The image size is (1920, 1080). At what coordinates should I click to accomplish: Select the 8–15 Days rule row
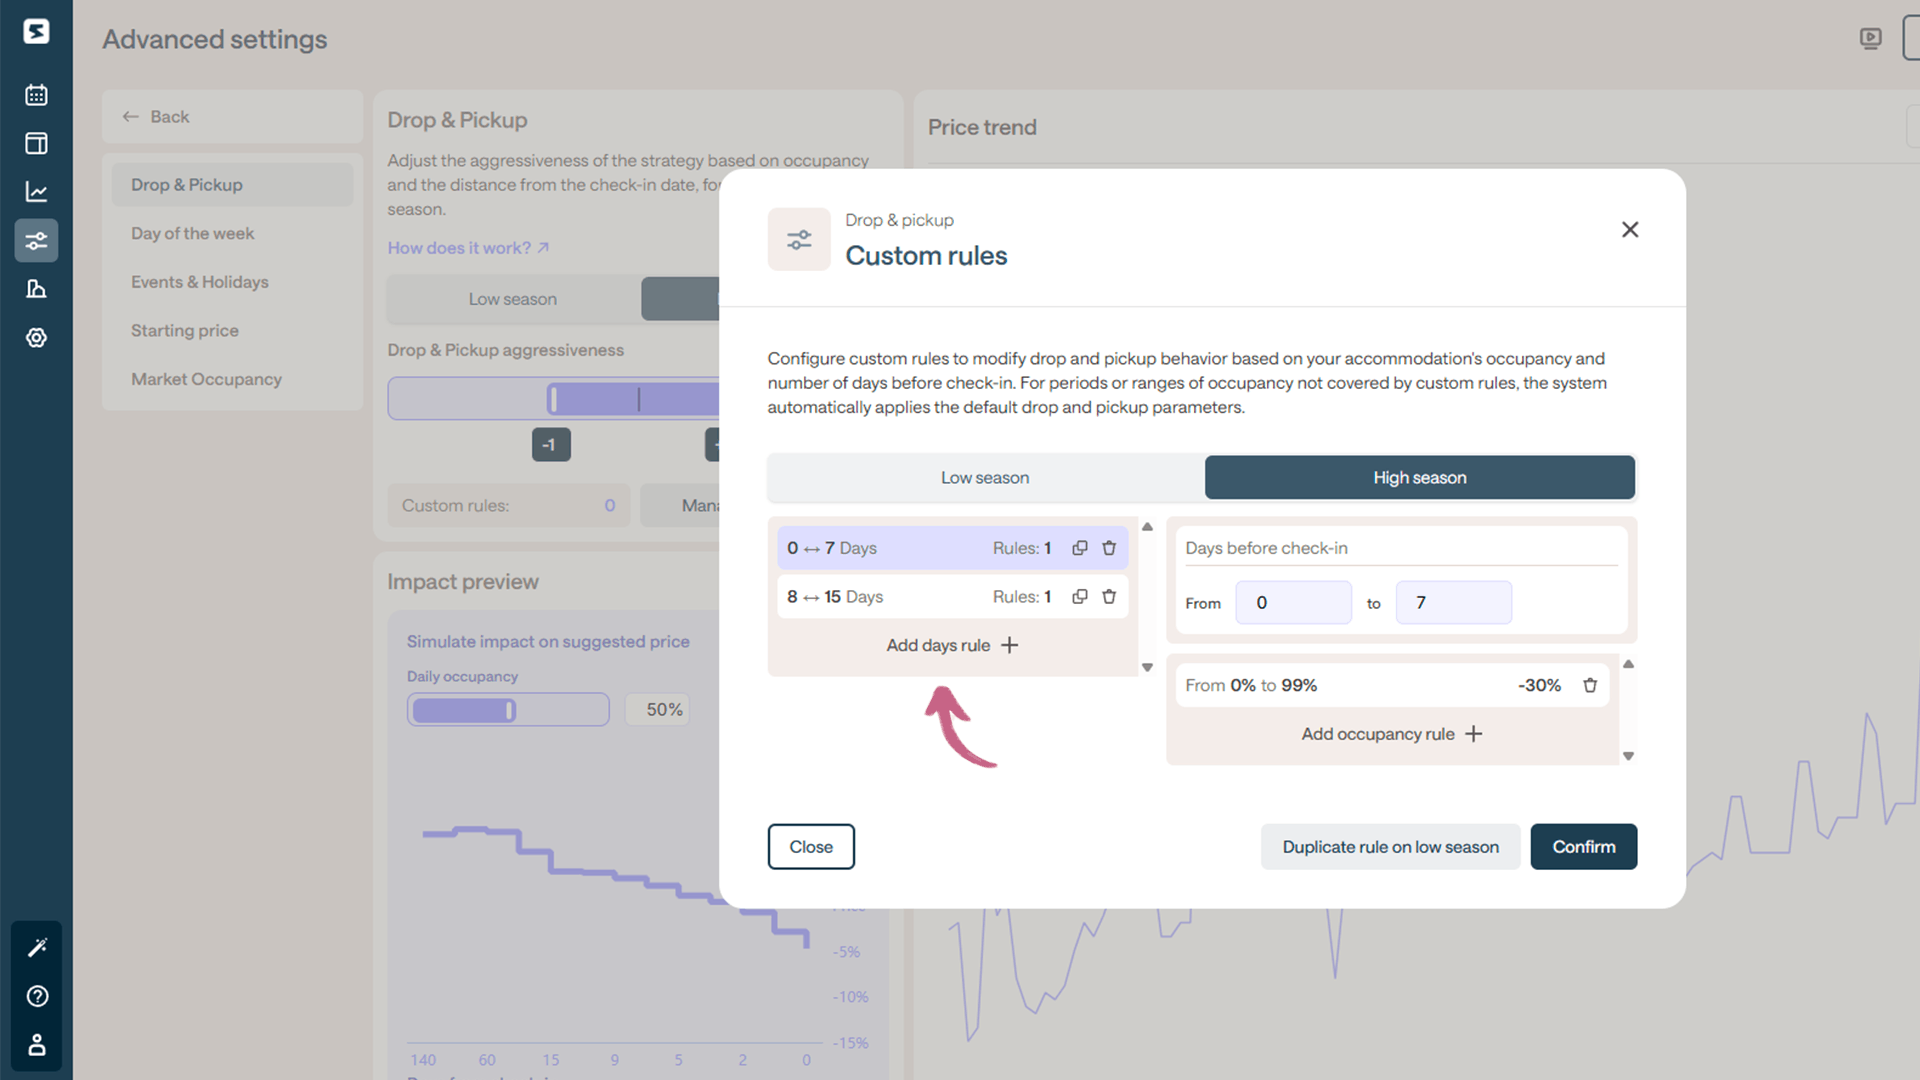952,597
